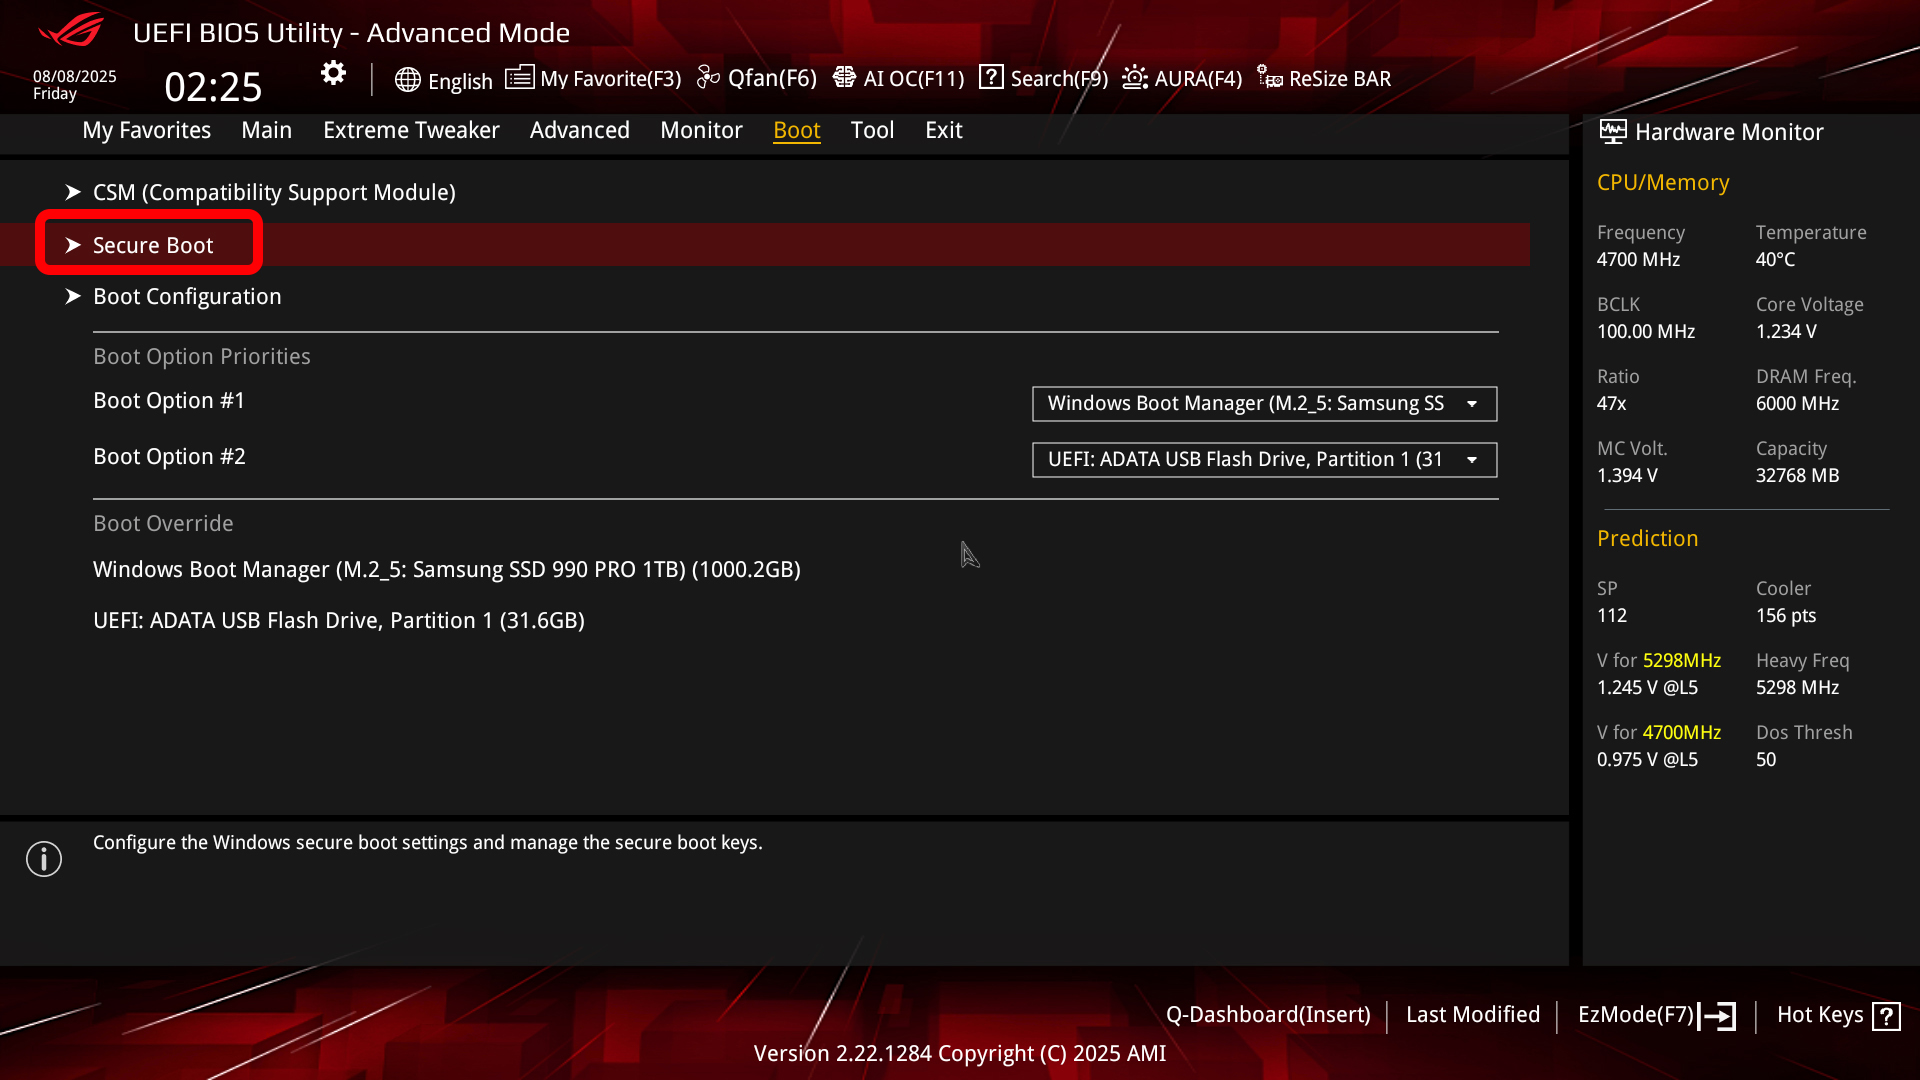This screenshot has width=1920, height=1080.
Task: Switch to the Extreme Tweaker tab
Action: pyautogui.click(x=411, y=130)
